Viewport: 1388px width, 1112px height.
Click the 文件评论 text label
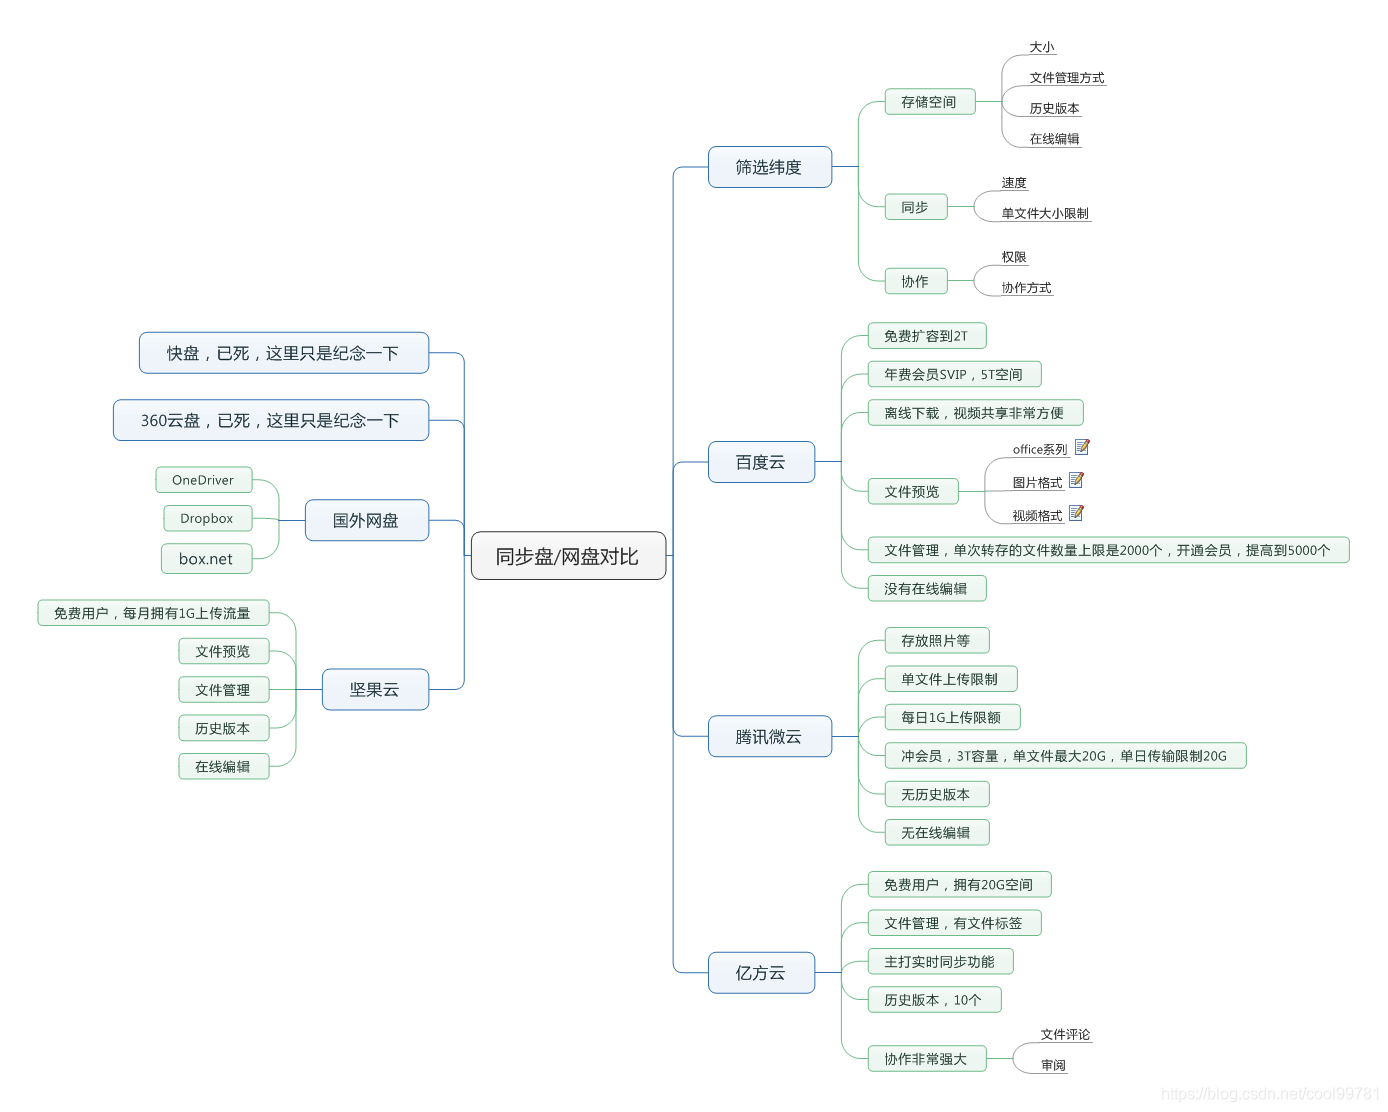pyautogui.click(x=1066, y=1035)
